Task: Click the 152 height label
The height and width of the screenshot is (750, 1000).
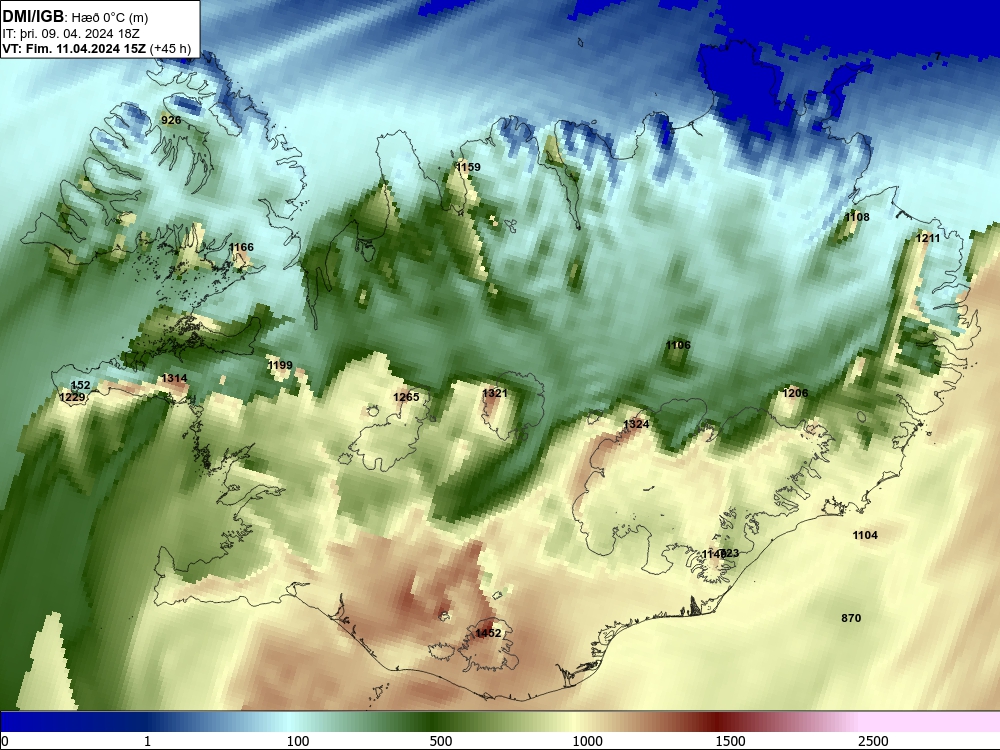Action: click(80, 385)
